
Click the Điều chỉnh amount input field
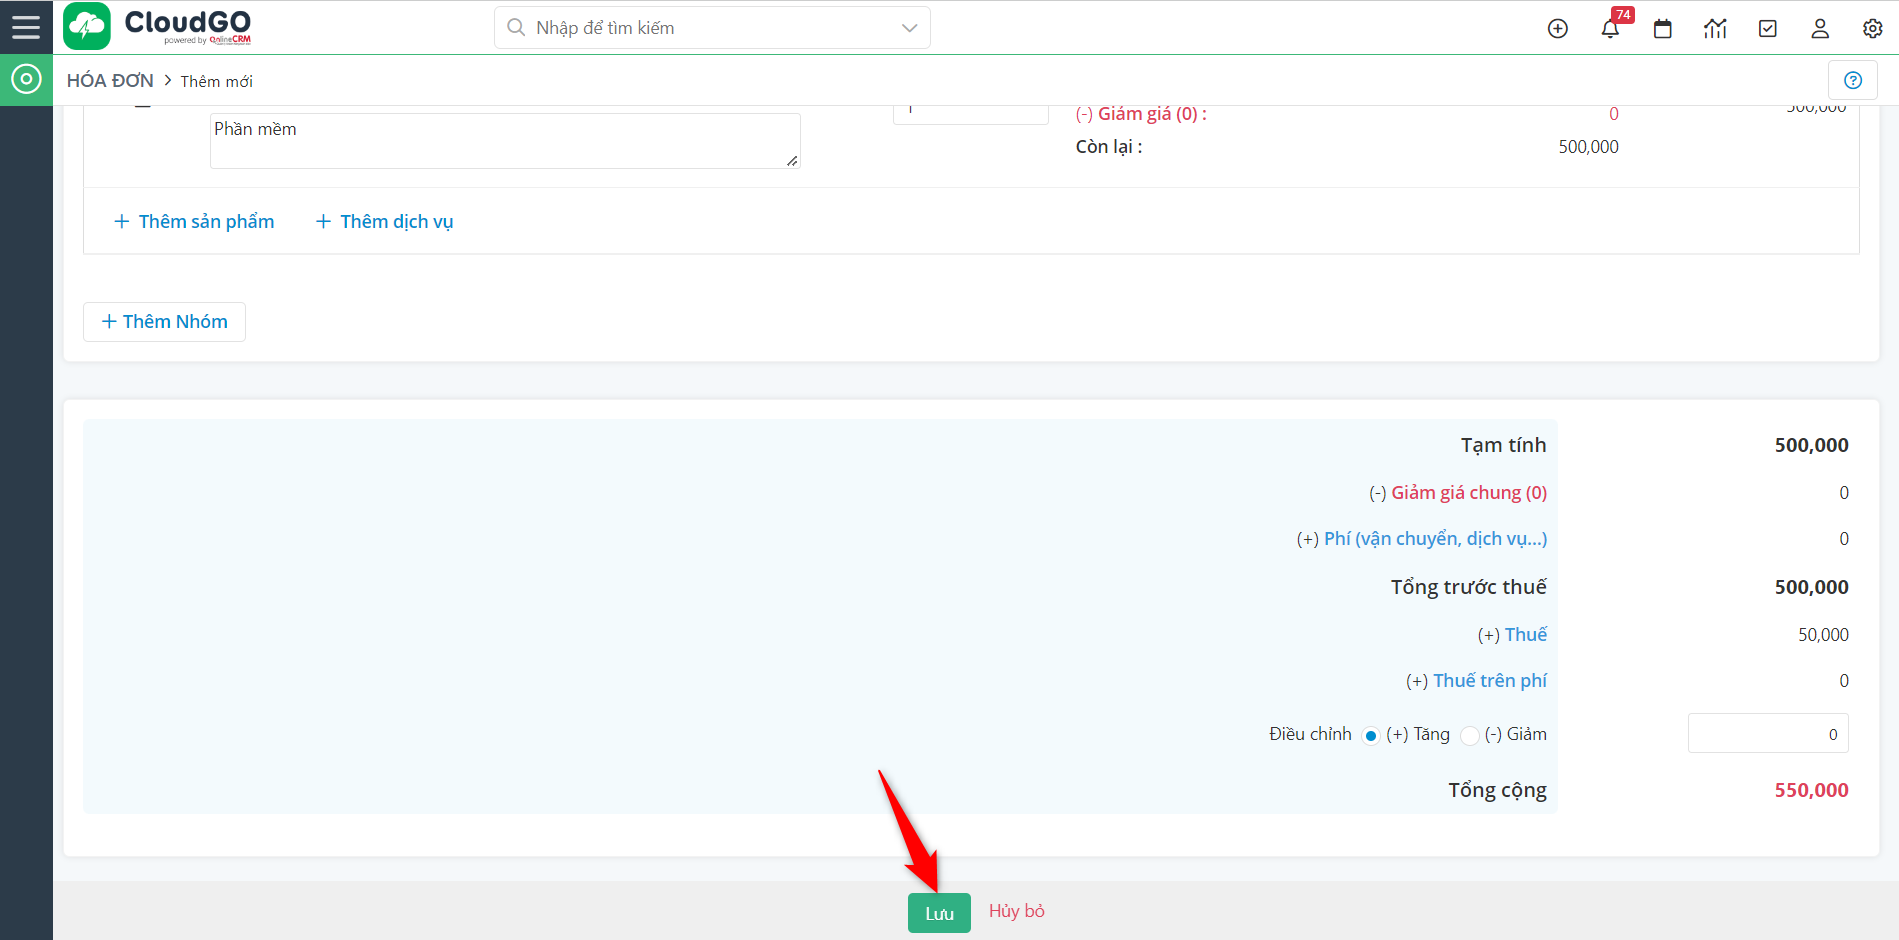1767,733
